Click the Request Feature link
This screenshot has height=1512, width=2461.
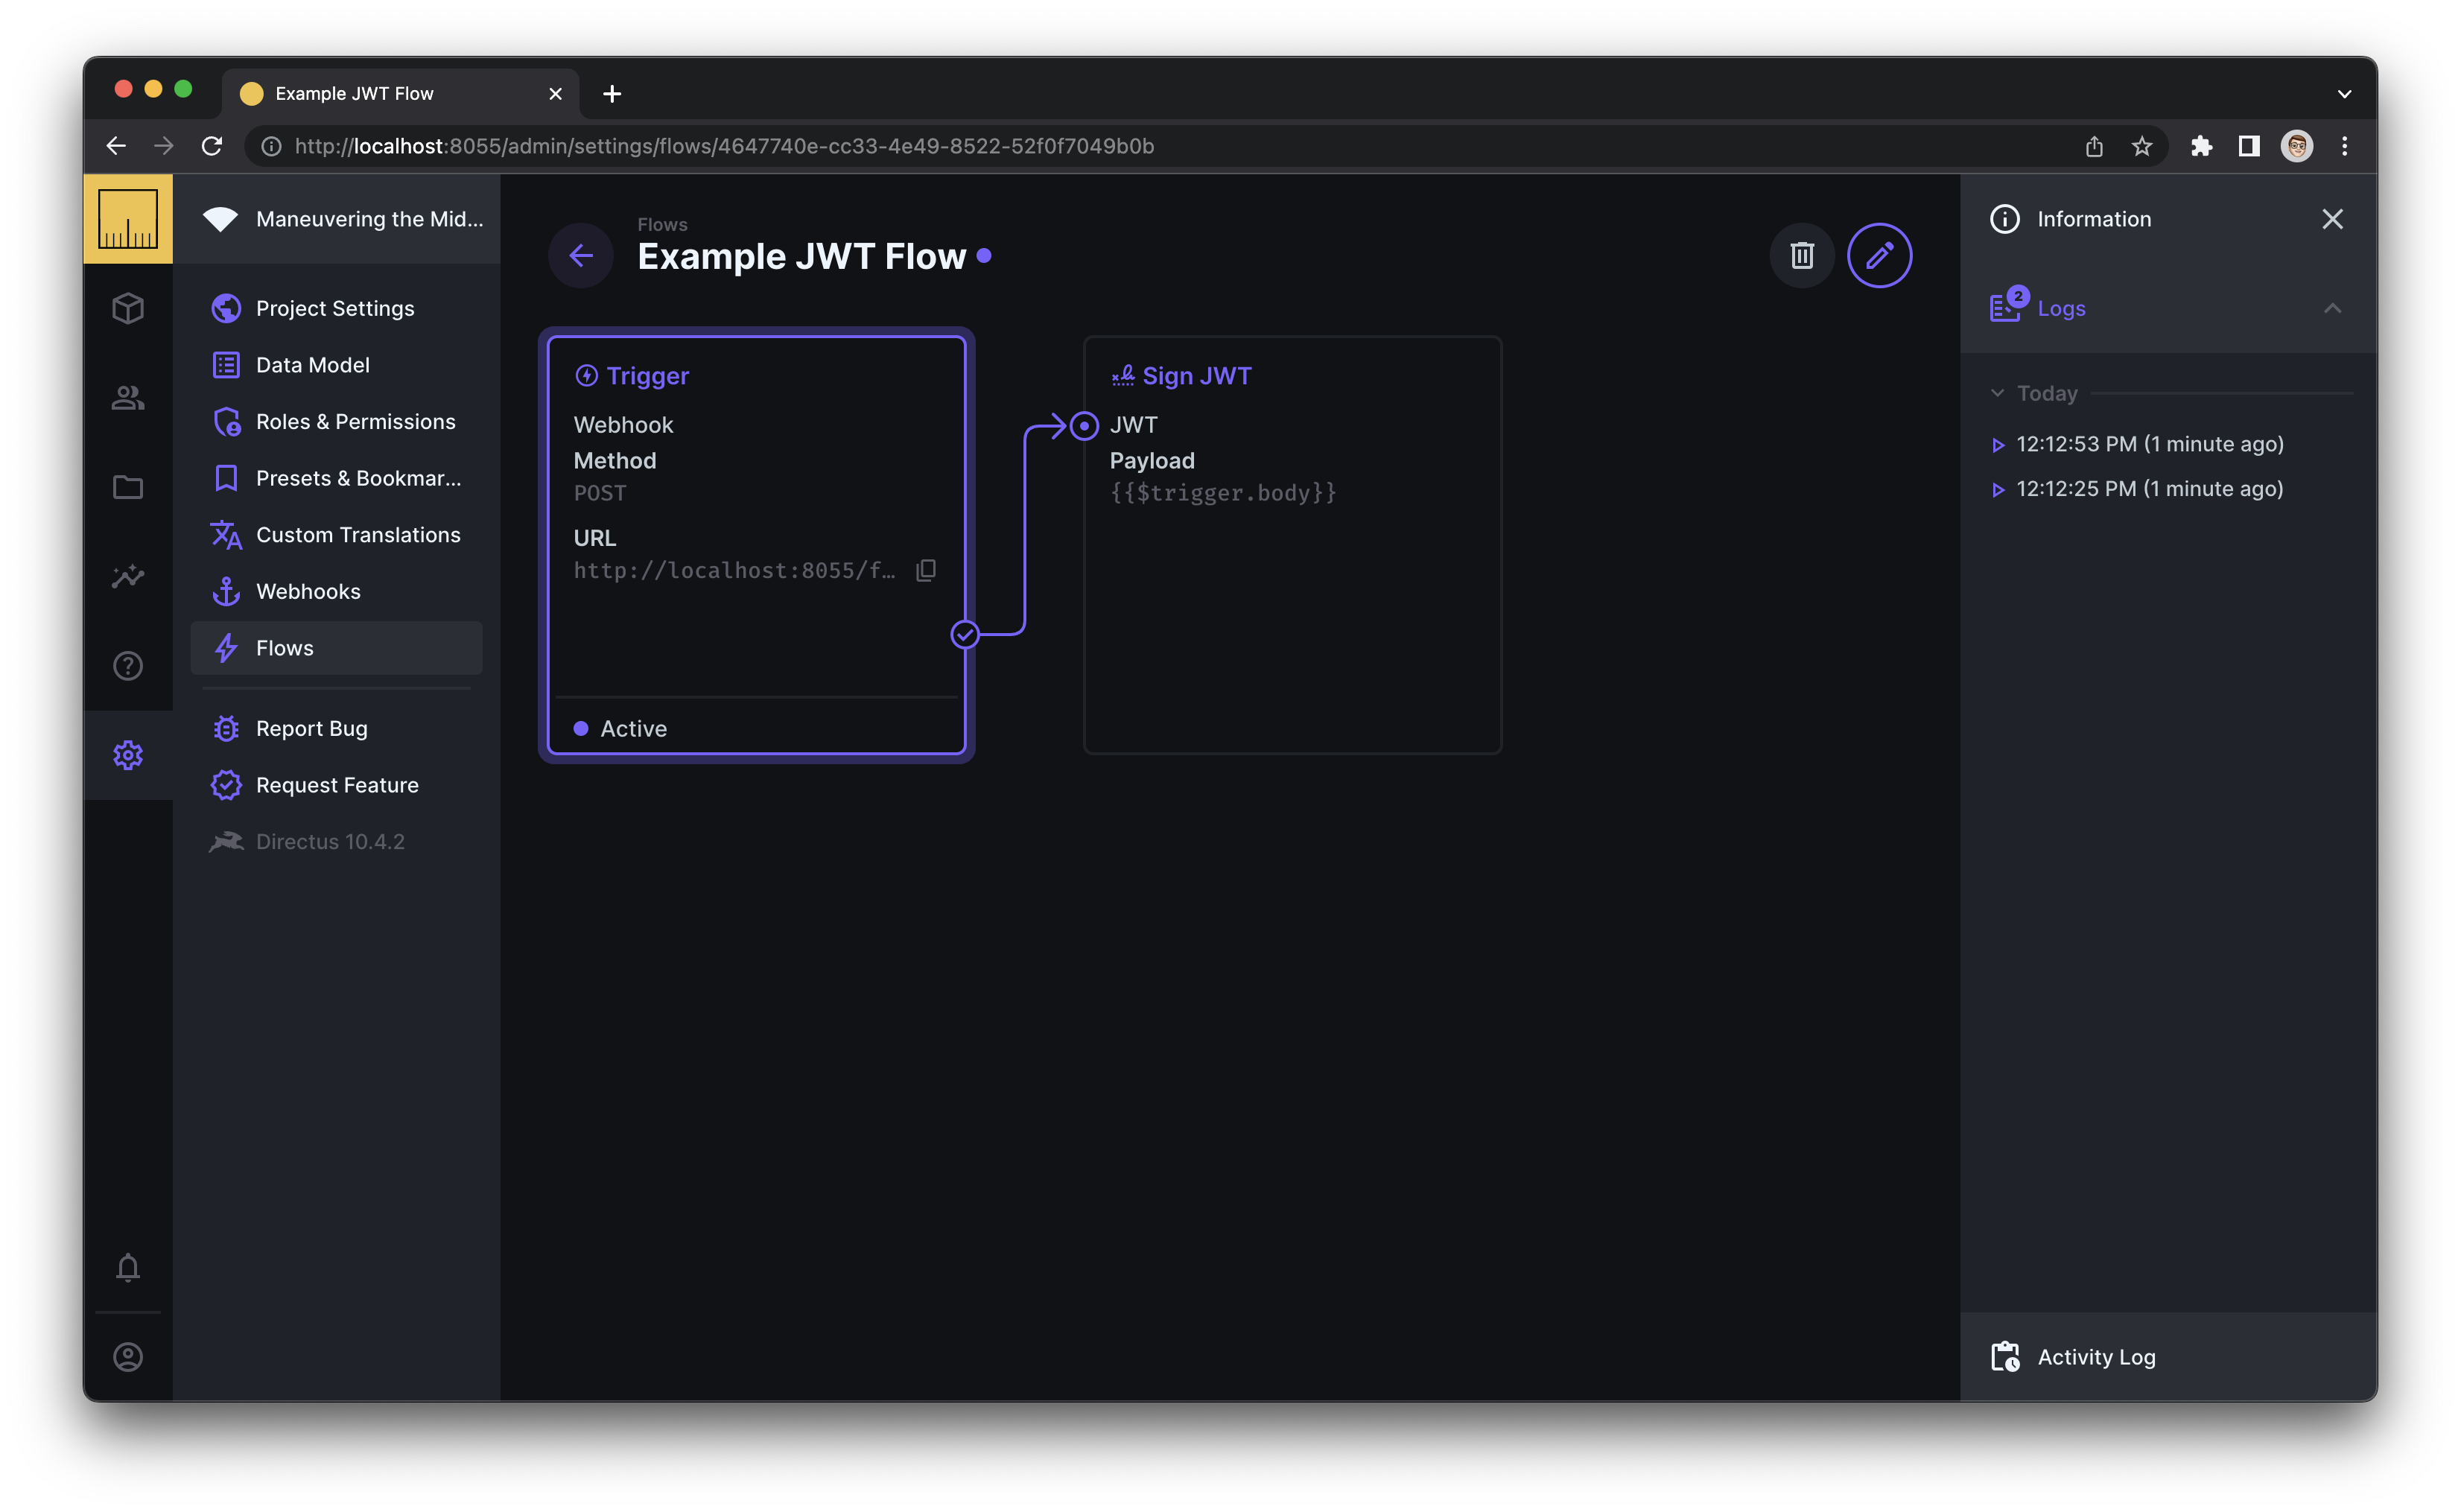click(x=337, y=785)
